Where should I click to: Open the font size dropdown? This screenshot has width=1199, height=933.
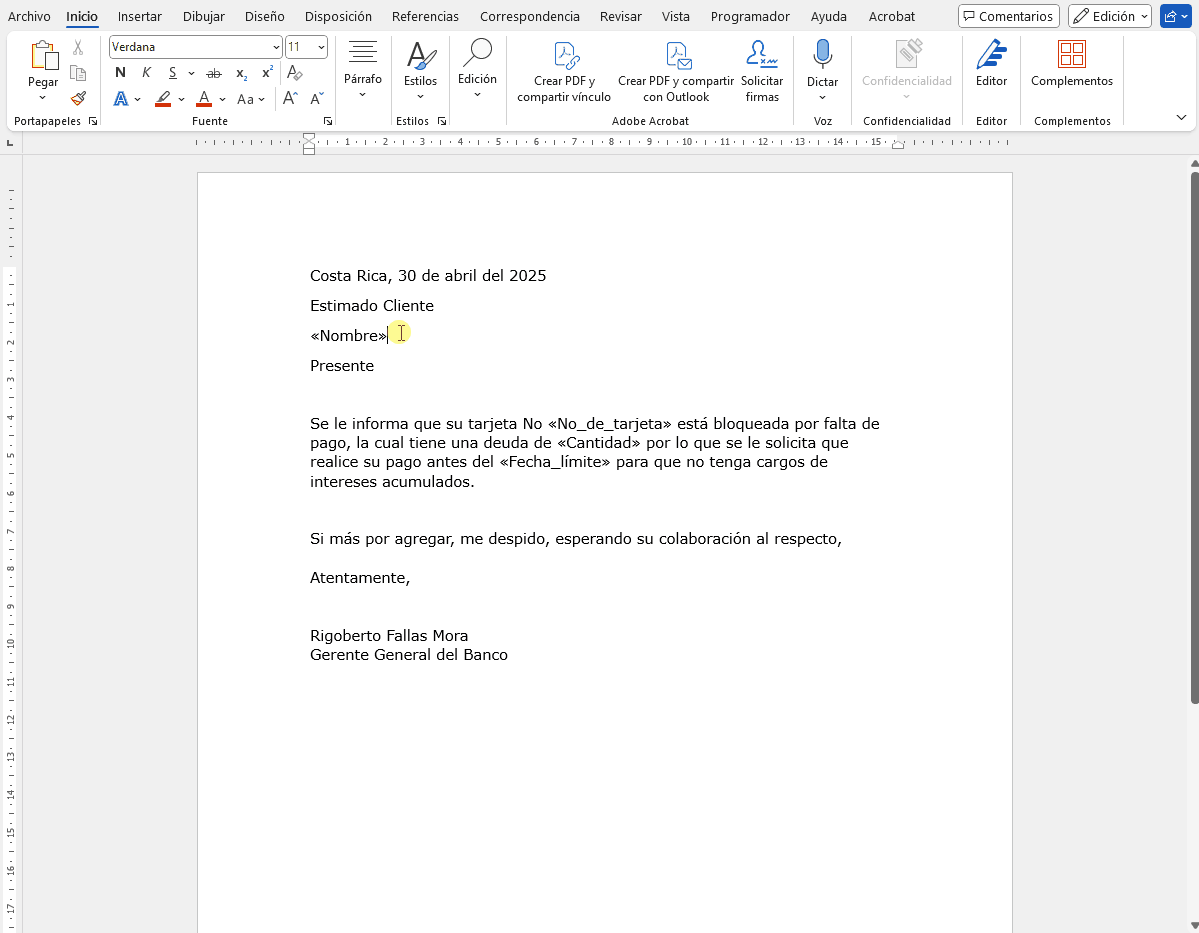[320, 47]
